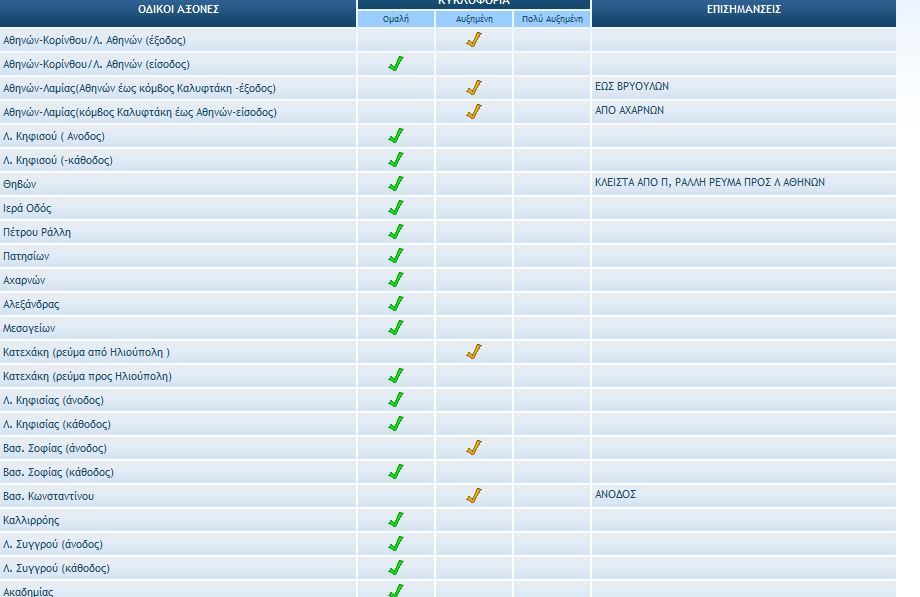The image size is (920, 597).
Task: Click the ΕΩΣ ΒΡΥΟΥΛΩΝ remark text
Action: 631,87
